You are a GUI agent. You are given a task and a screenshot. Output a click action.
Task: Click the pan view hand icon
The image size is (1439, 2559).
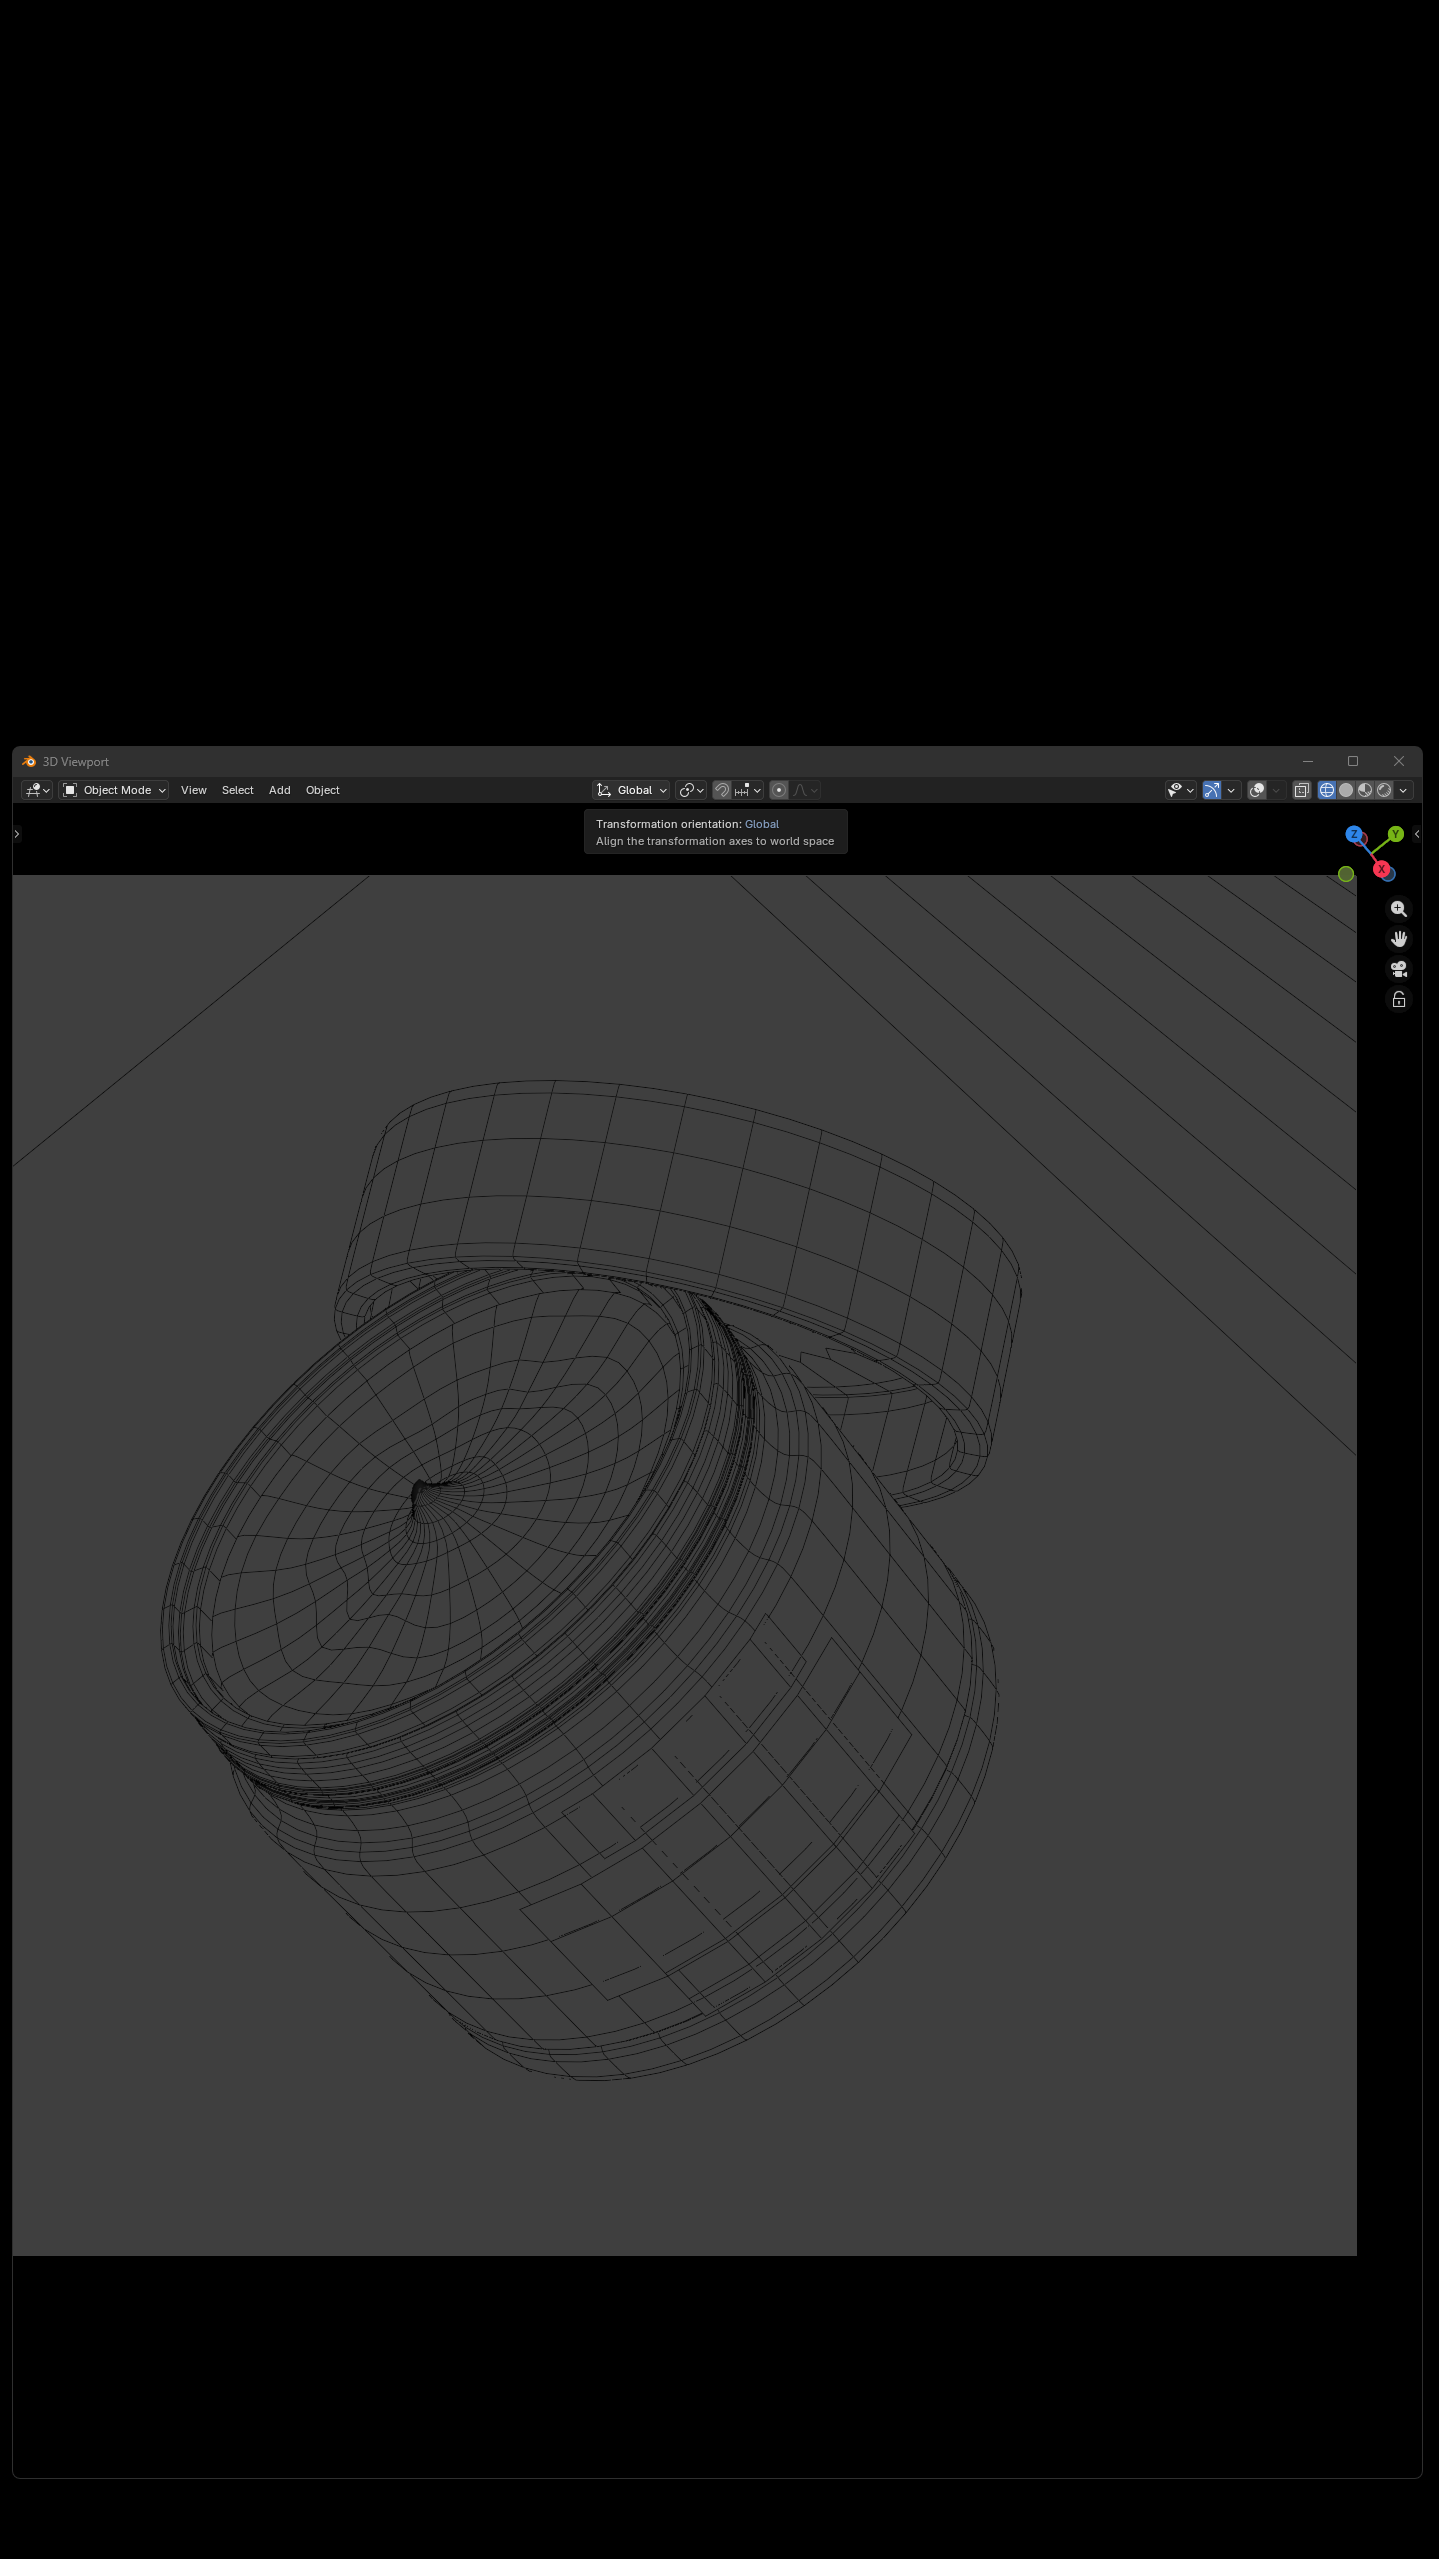click(1399, 939)
